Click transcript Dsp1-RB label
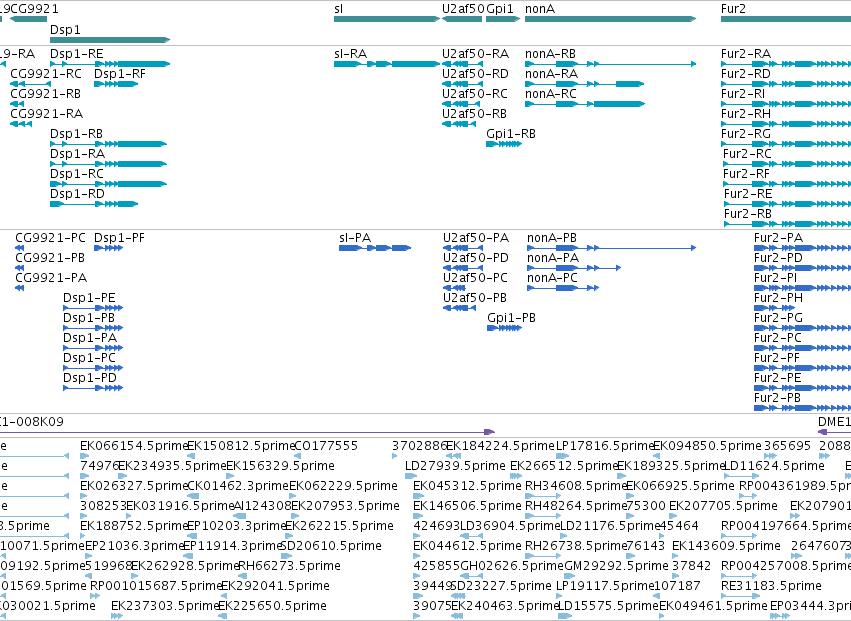Image resolution: width=851 pixels, height=621 pixels. pos(77,134)
